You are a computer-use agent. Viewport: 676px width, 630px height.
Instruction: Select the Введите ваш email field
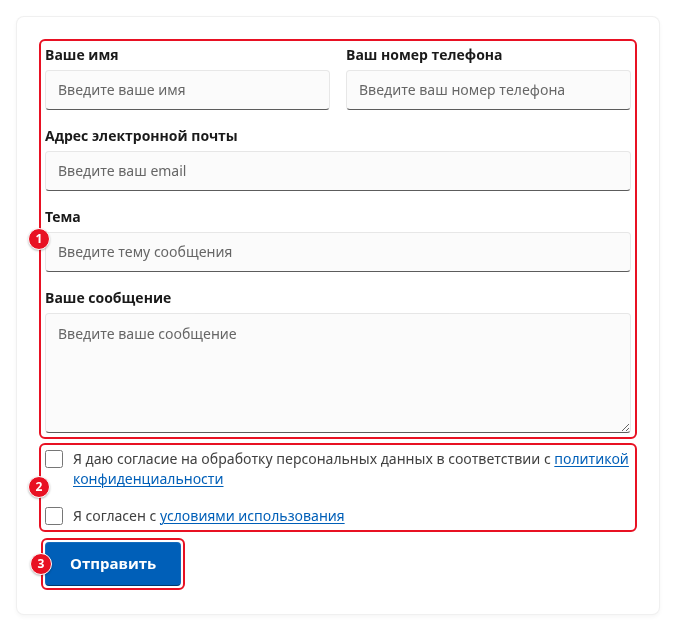[338, 171]
